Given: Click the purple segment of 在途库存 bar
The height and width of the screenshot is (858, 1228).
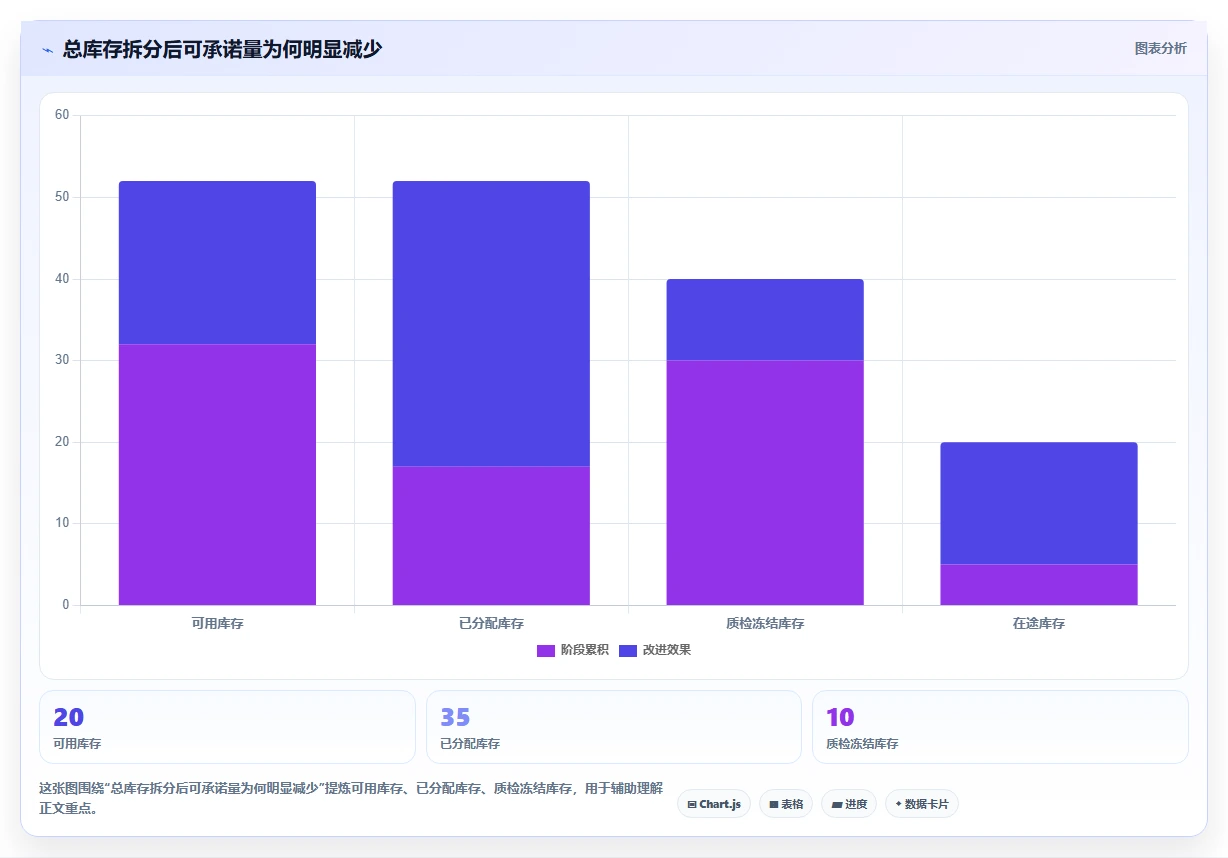Looking at the screenshot, I should (x=1039, y=584).
